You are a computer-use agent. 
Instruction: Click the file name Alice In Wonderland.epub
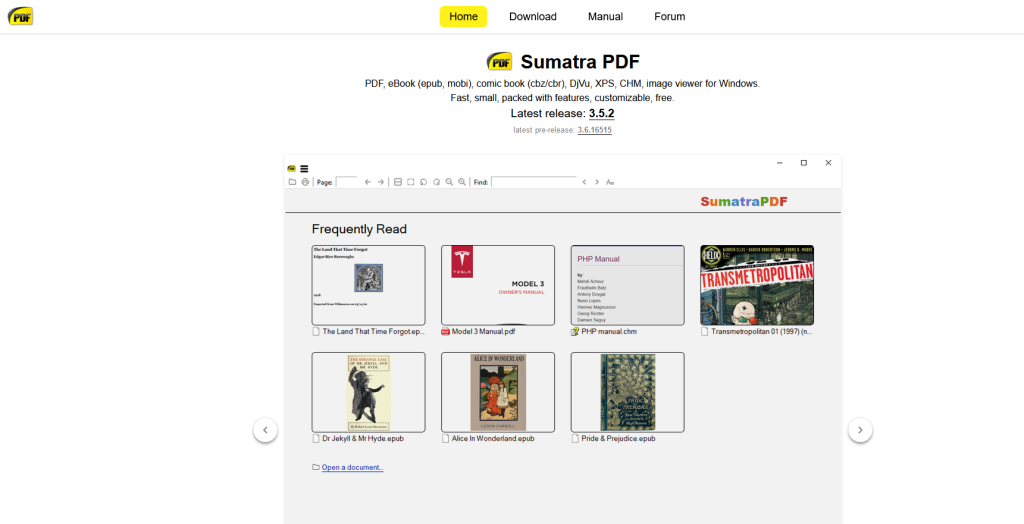[x=493, y=439]
